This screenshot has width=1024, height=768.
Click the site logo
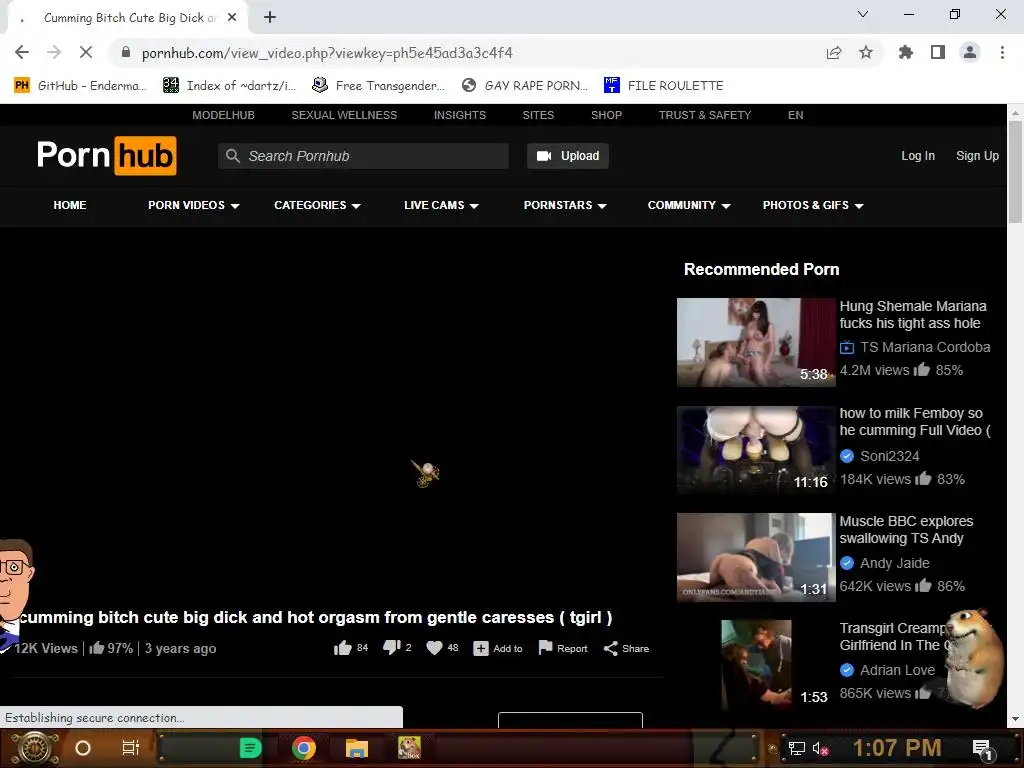(x=106, y=155)
